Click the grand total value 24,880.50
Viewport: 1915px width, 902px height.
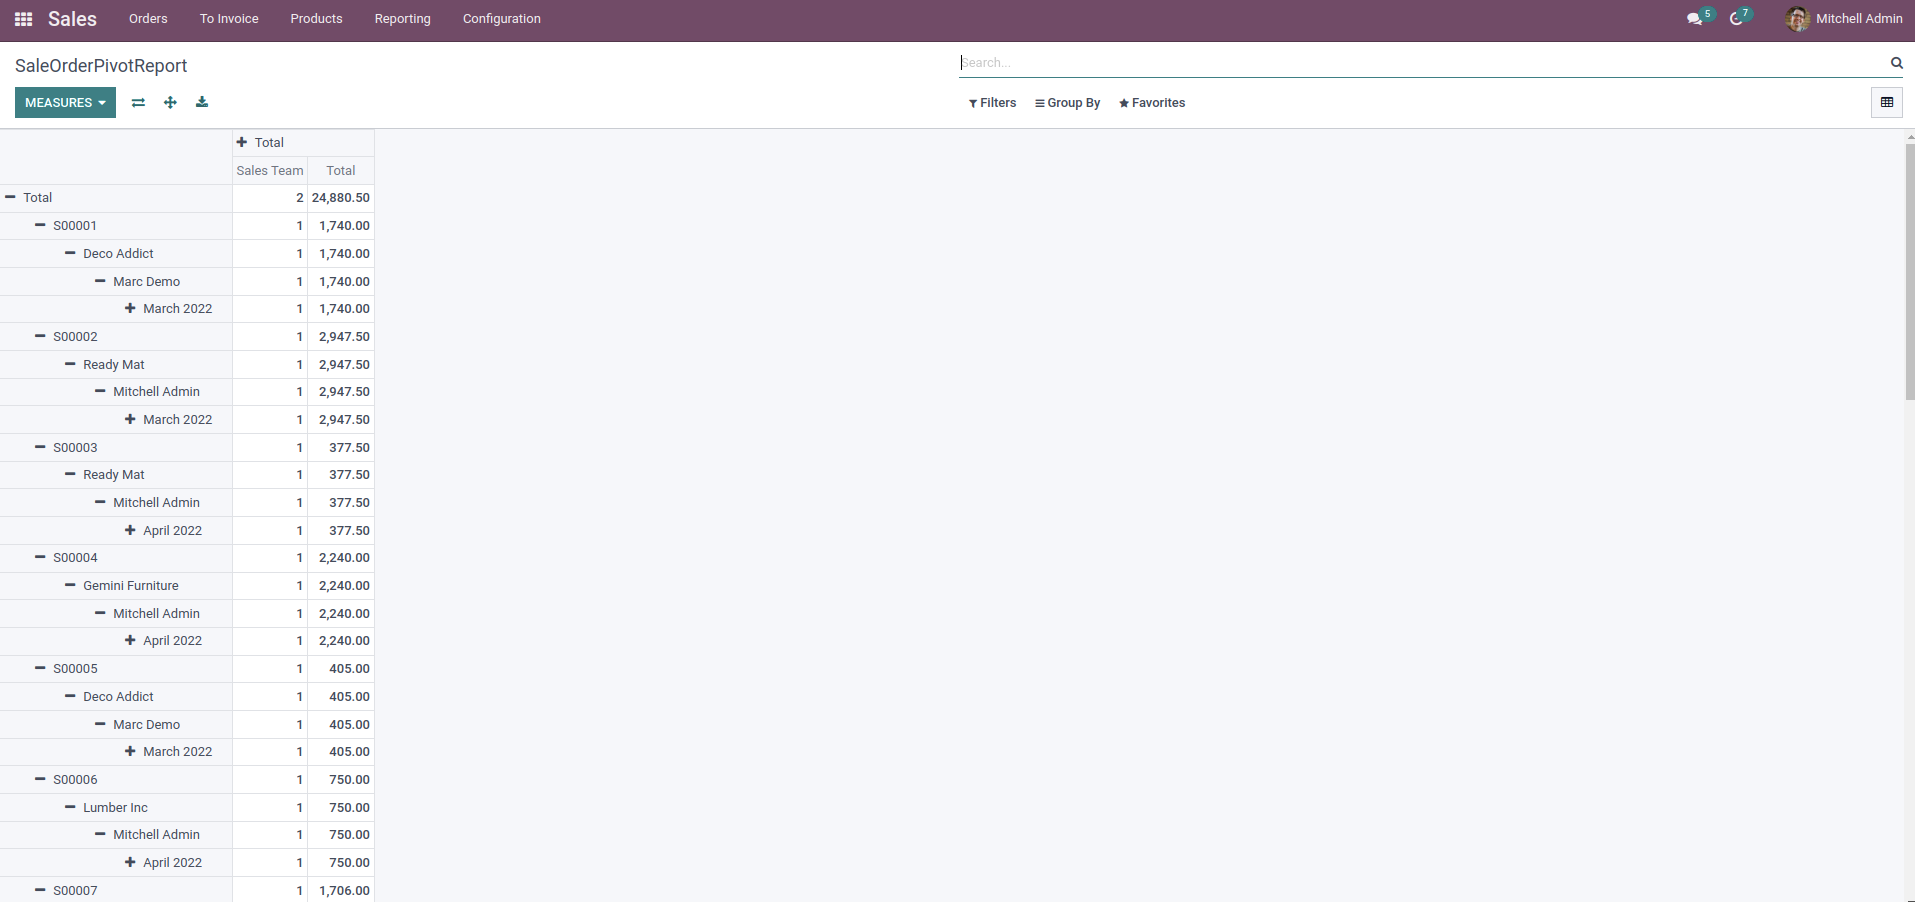coord(341,198)
